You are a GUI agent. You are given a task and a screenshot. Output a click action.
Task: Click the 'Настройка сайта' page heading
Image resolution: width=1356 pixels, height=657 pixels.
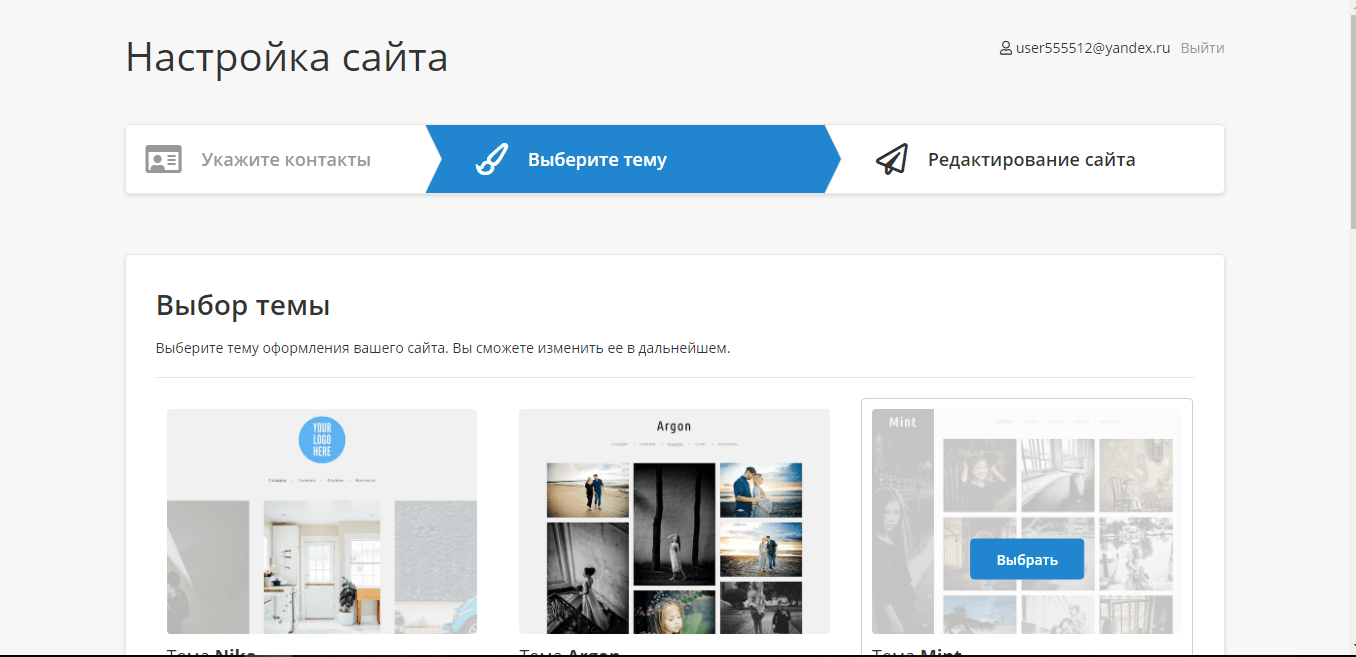(286, 57)
